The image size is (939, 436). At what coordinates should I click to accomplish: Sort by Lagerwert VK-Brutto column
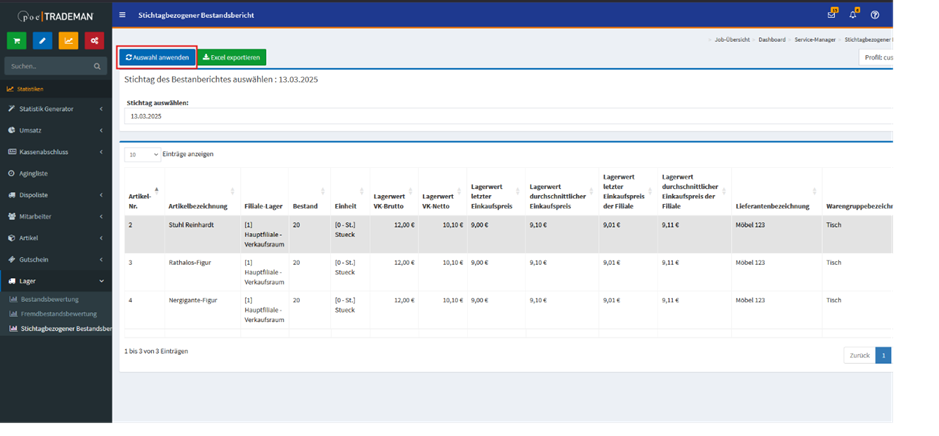393,191
